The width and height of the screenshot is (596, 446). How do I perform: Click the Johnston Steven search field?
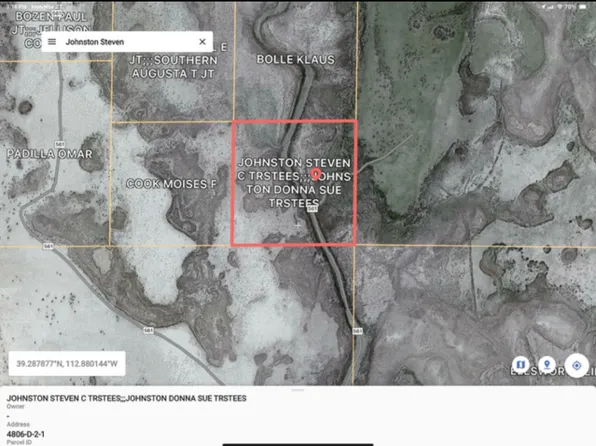pyautogui.click(x=127, y=42)
